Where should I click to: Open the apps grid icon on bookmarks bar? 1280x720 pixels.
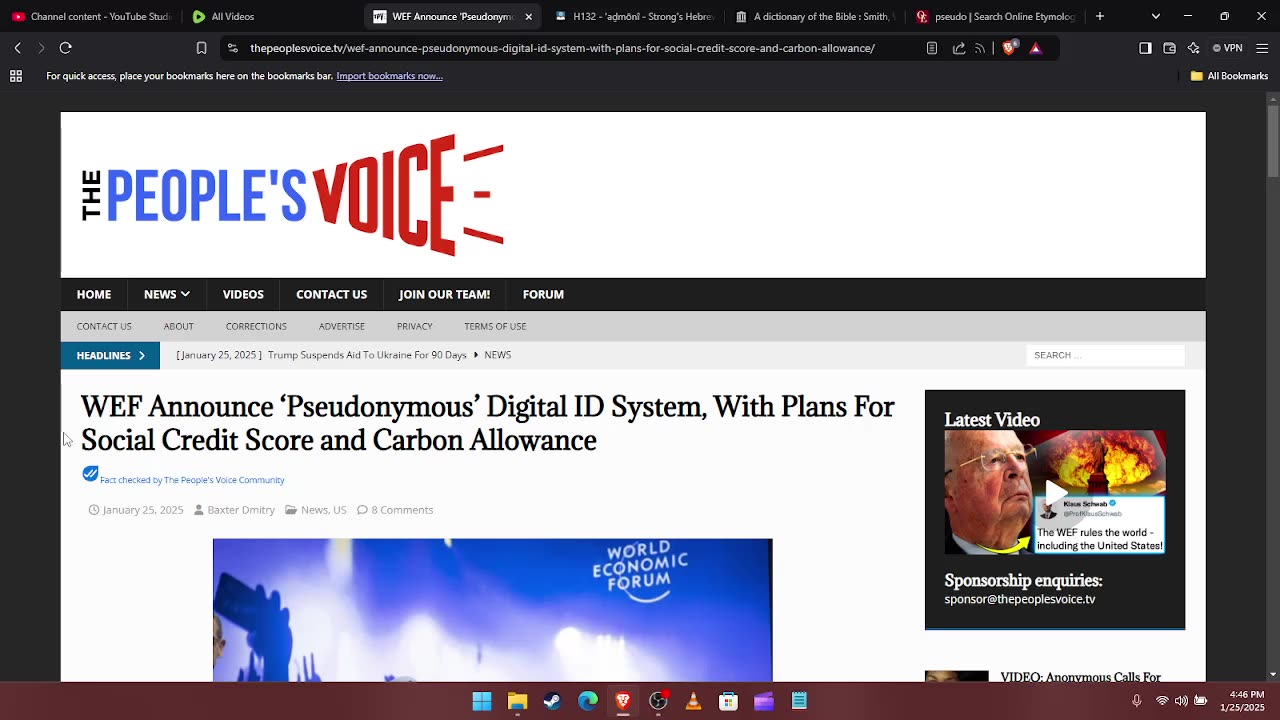coord(16,76)
